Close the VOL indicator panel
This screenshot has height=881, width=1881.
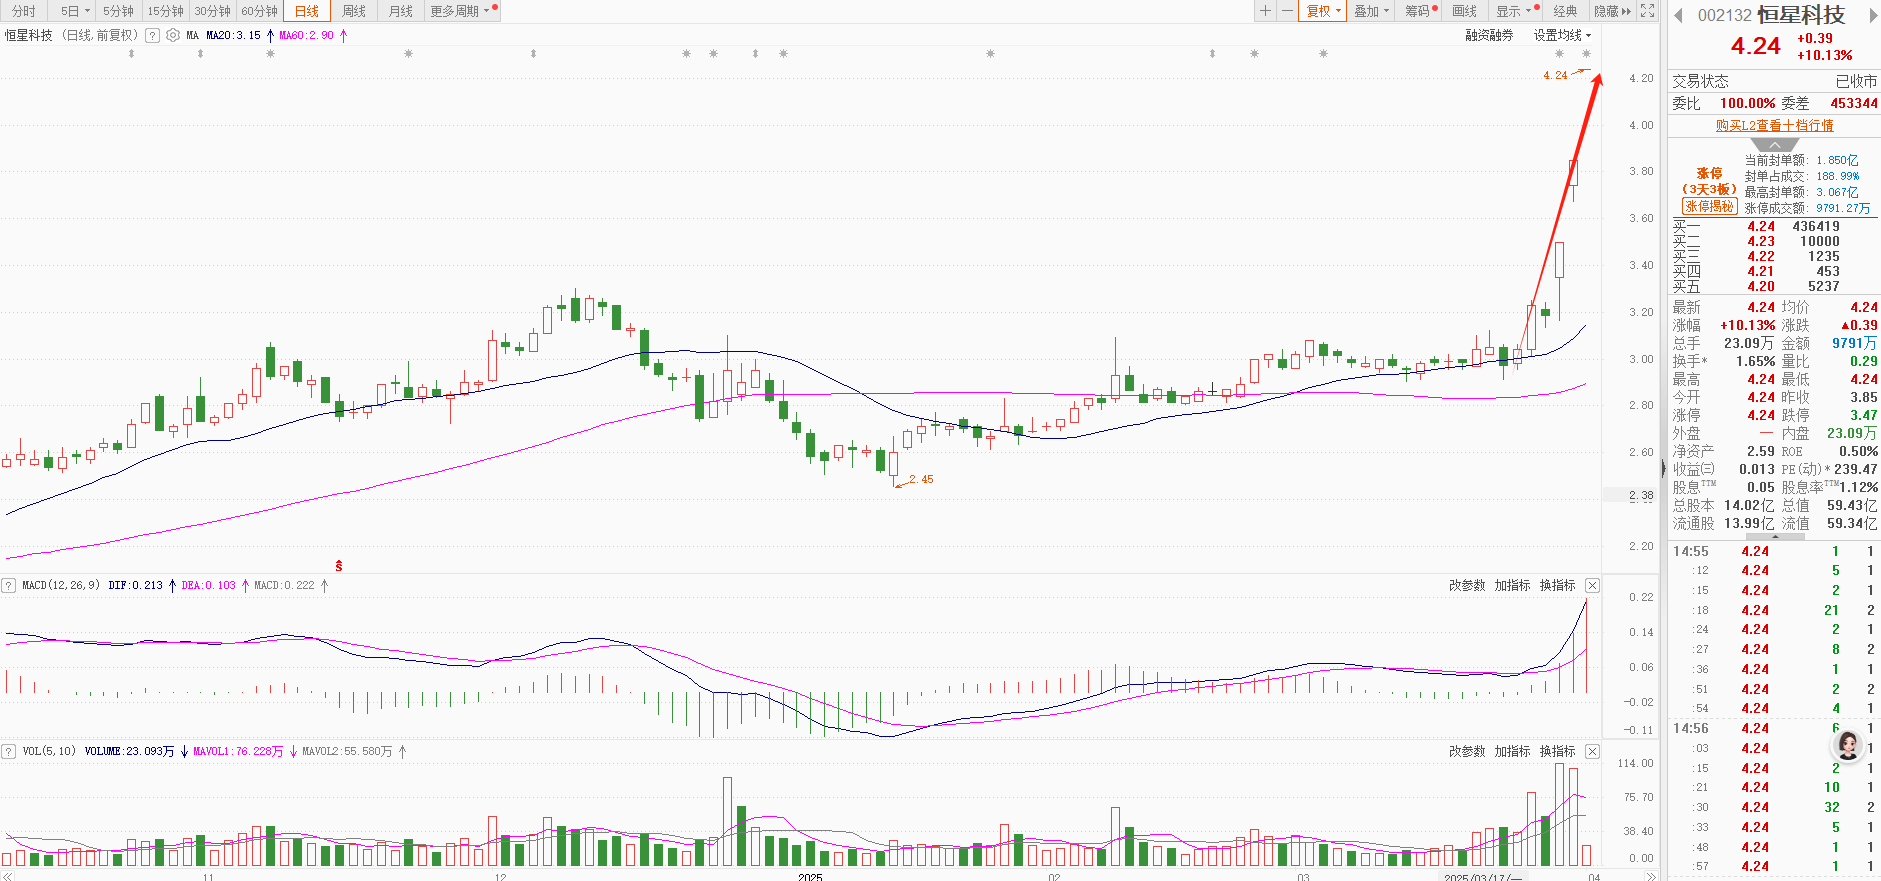tap(1593, 751)
